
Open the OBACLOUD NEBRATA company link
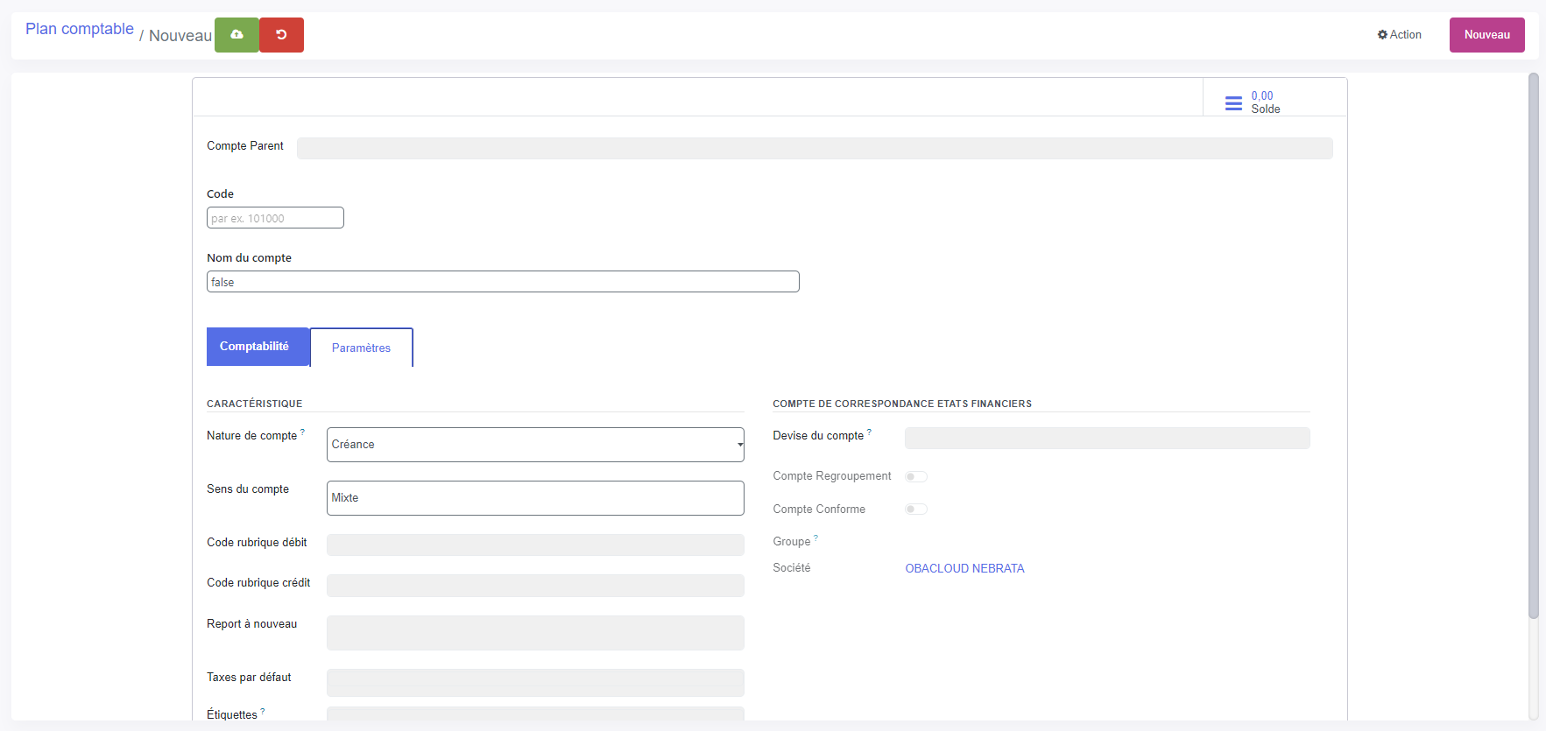[x=964, y=569]
